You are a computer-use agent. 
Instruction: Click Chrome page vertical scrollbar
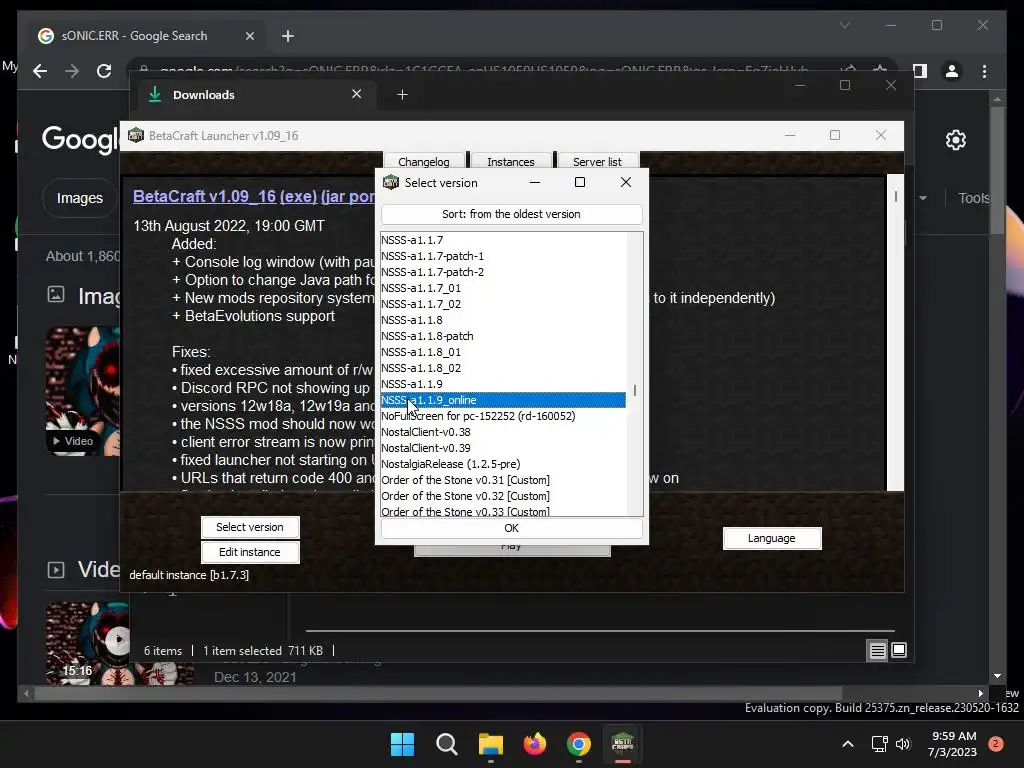click(997, 170)
